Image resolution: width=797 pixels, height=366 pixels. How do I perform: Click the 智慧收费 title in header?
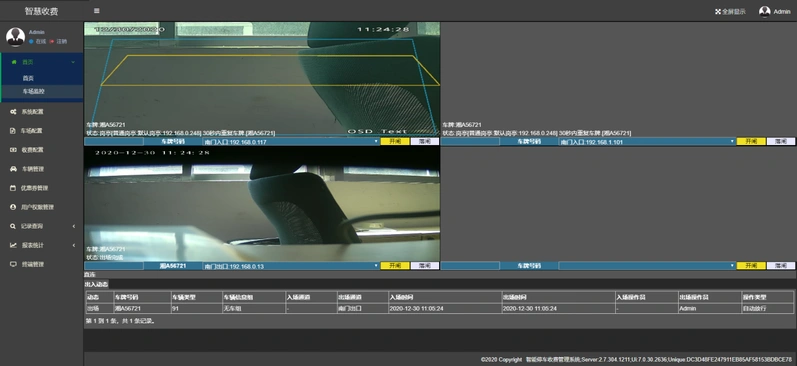click(41, 11)
